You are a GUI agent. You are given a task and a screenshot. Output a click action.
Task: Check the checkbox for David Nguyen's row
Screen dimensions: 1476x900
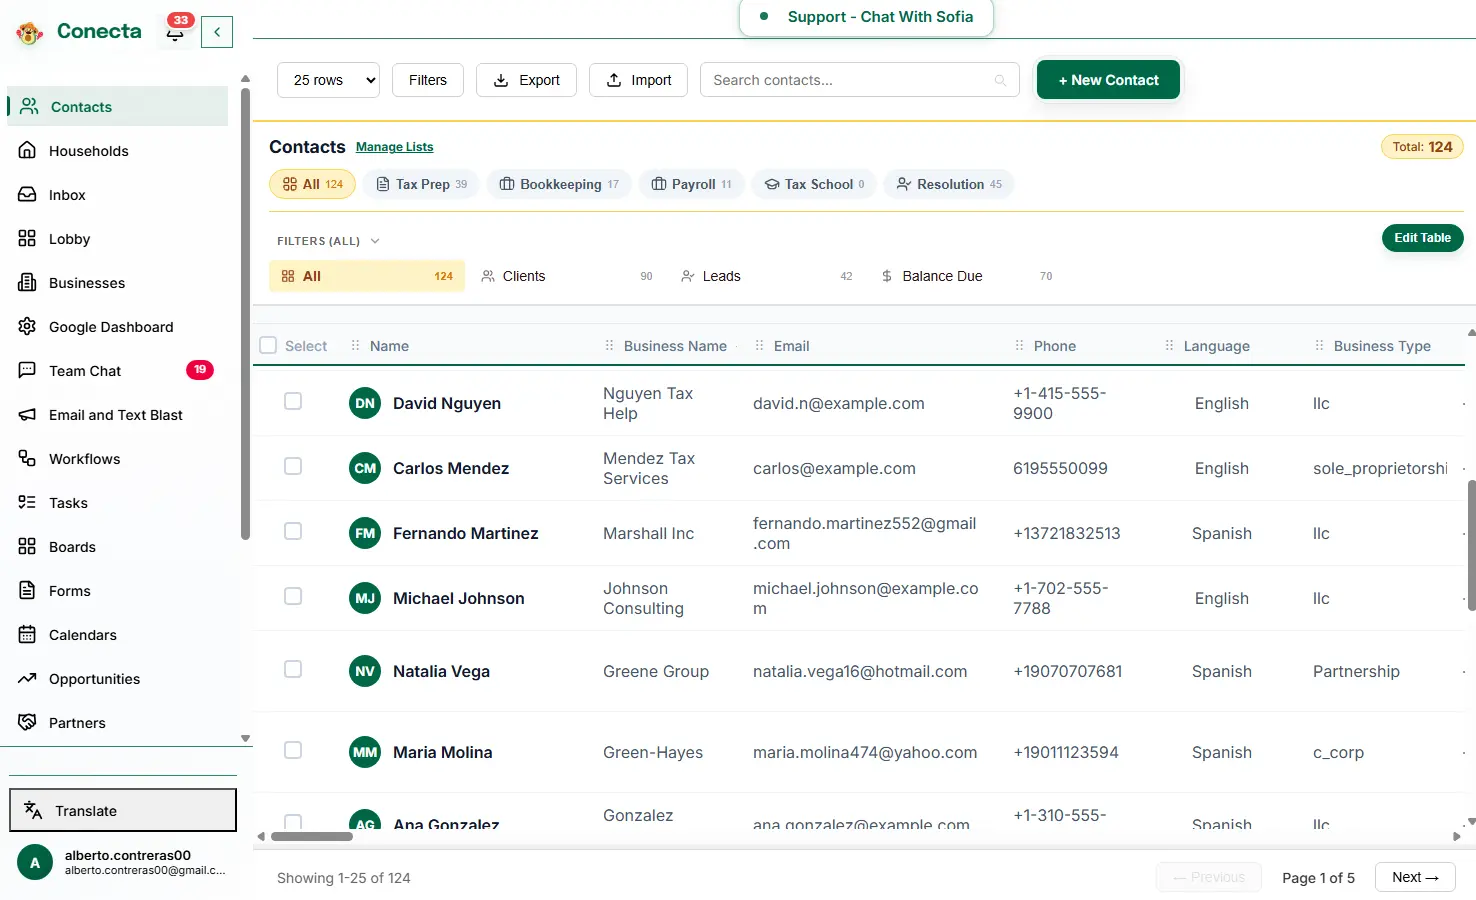tap(292, 401)
